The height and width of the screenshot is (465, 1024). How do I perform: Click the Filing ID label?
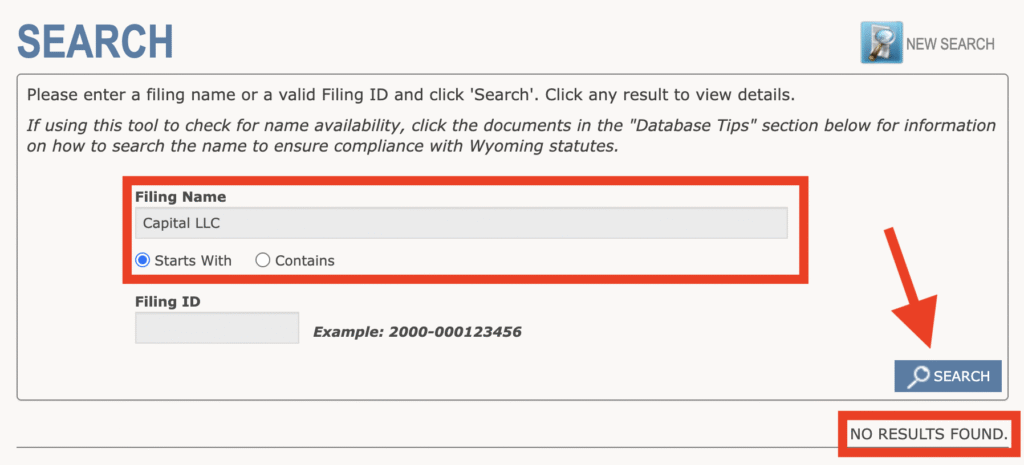coord(168,300)
